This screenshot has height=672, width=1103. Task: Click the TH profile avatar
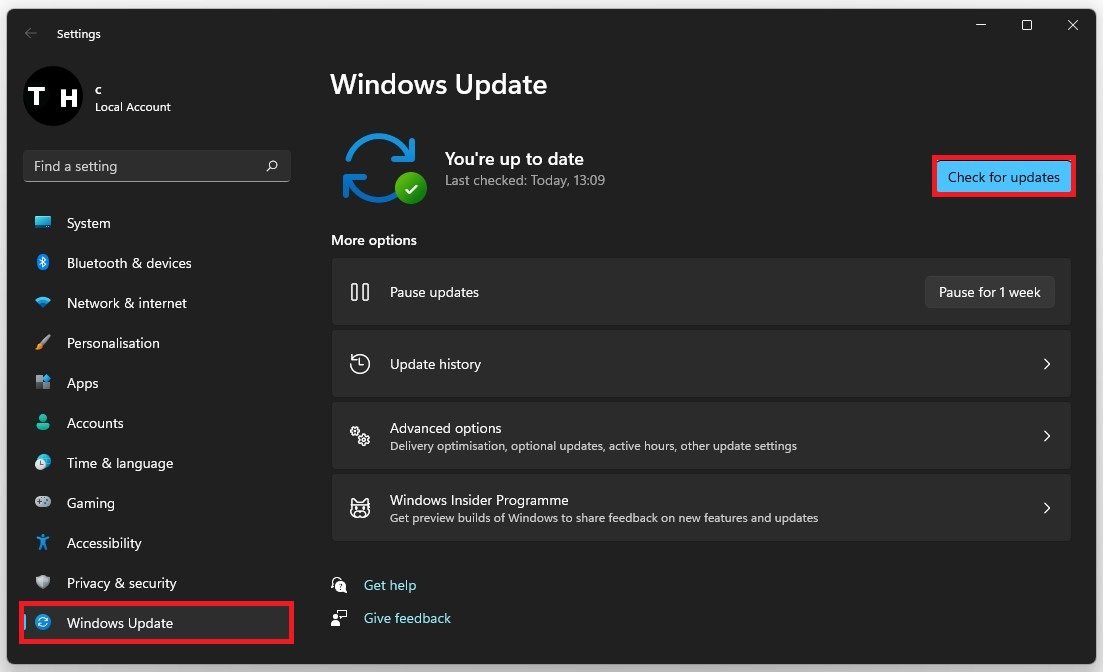pos(53,96)
